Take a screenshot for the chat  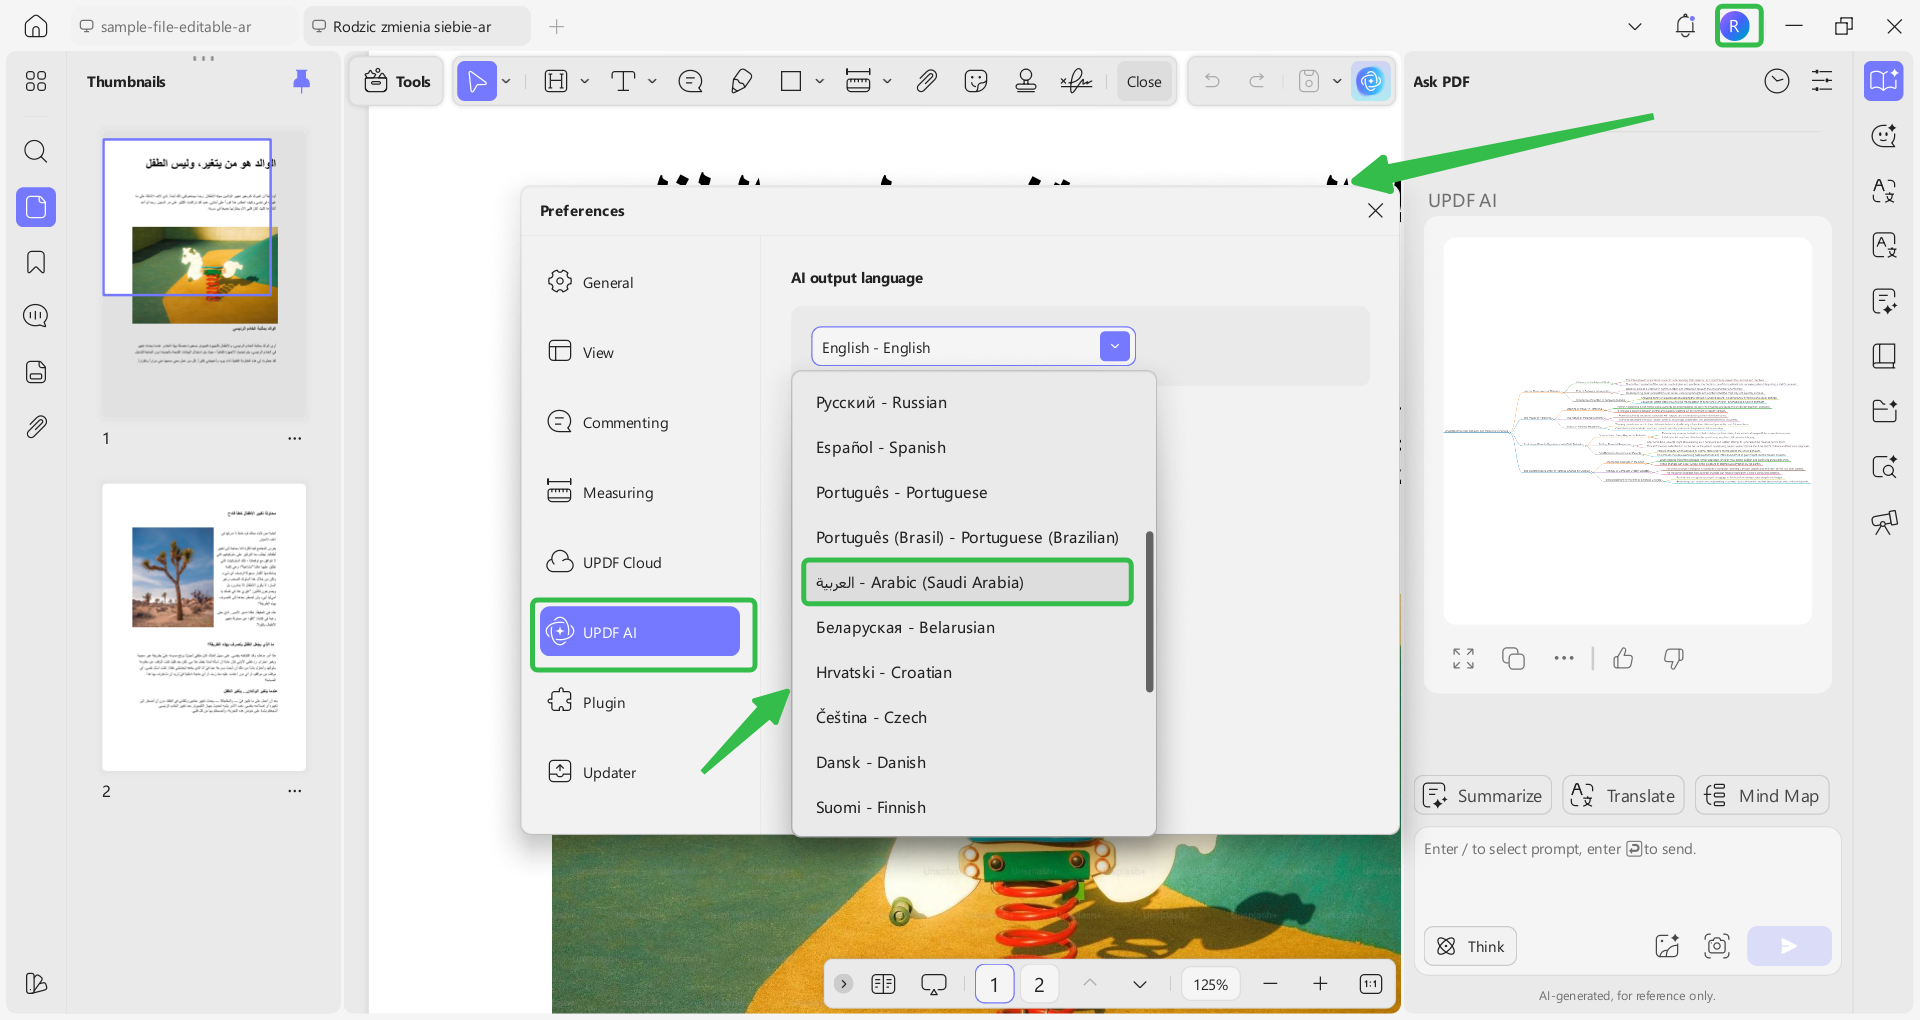1717,946
